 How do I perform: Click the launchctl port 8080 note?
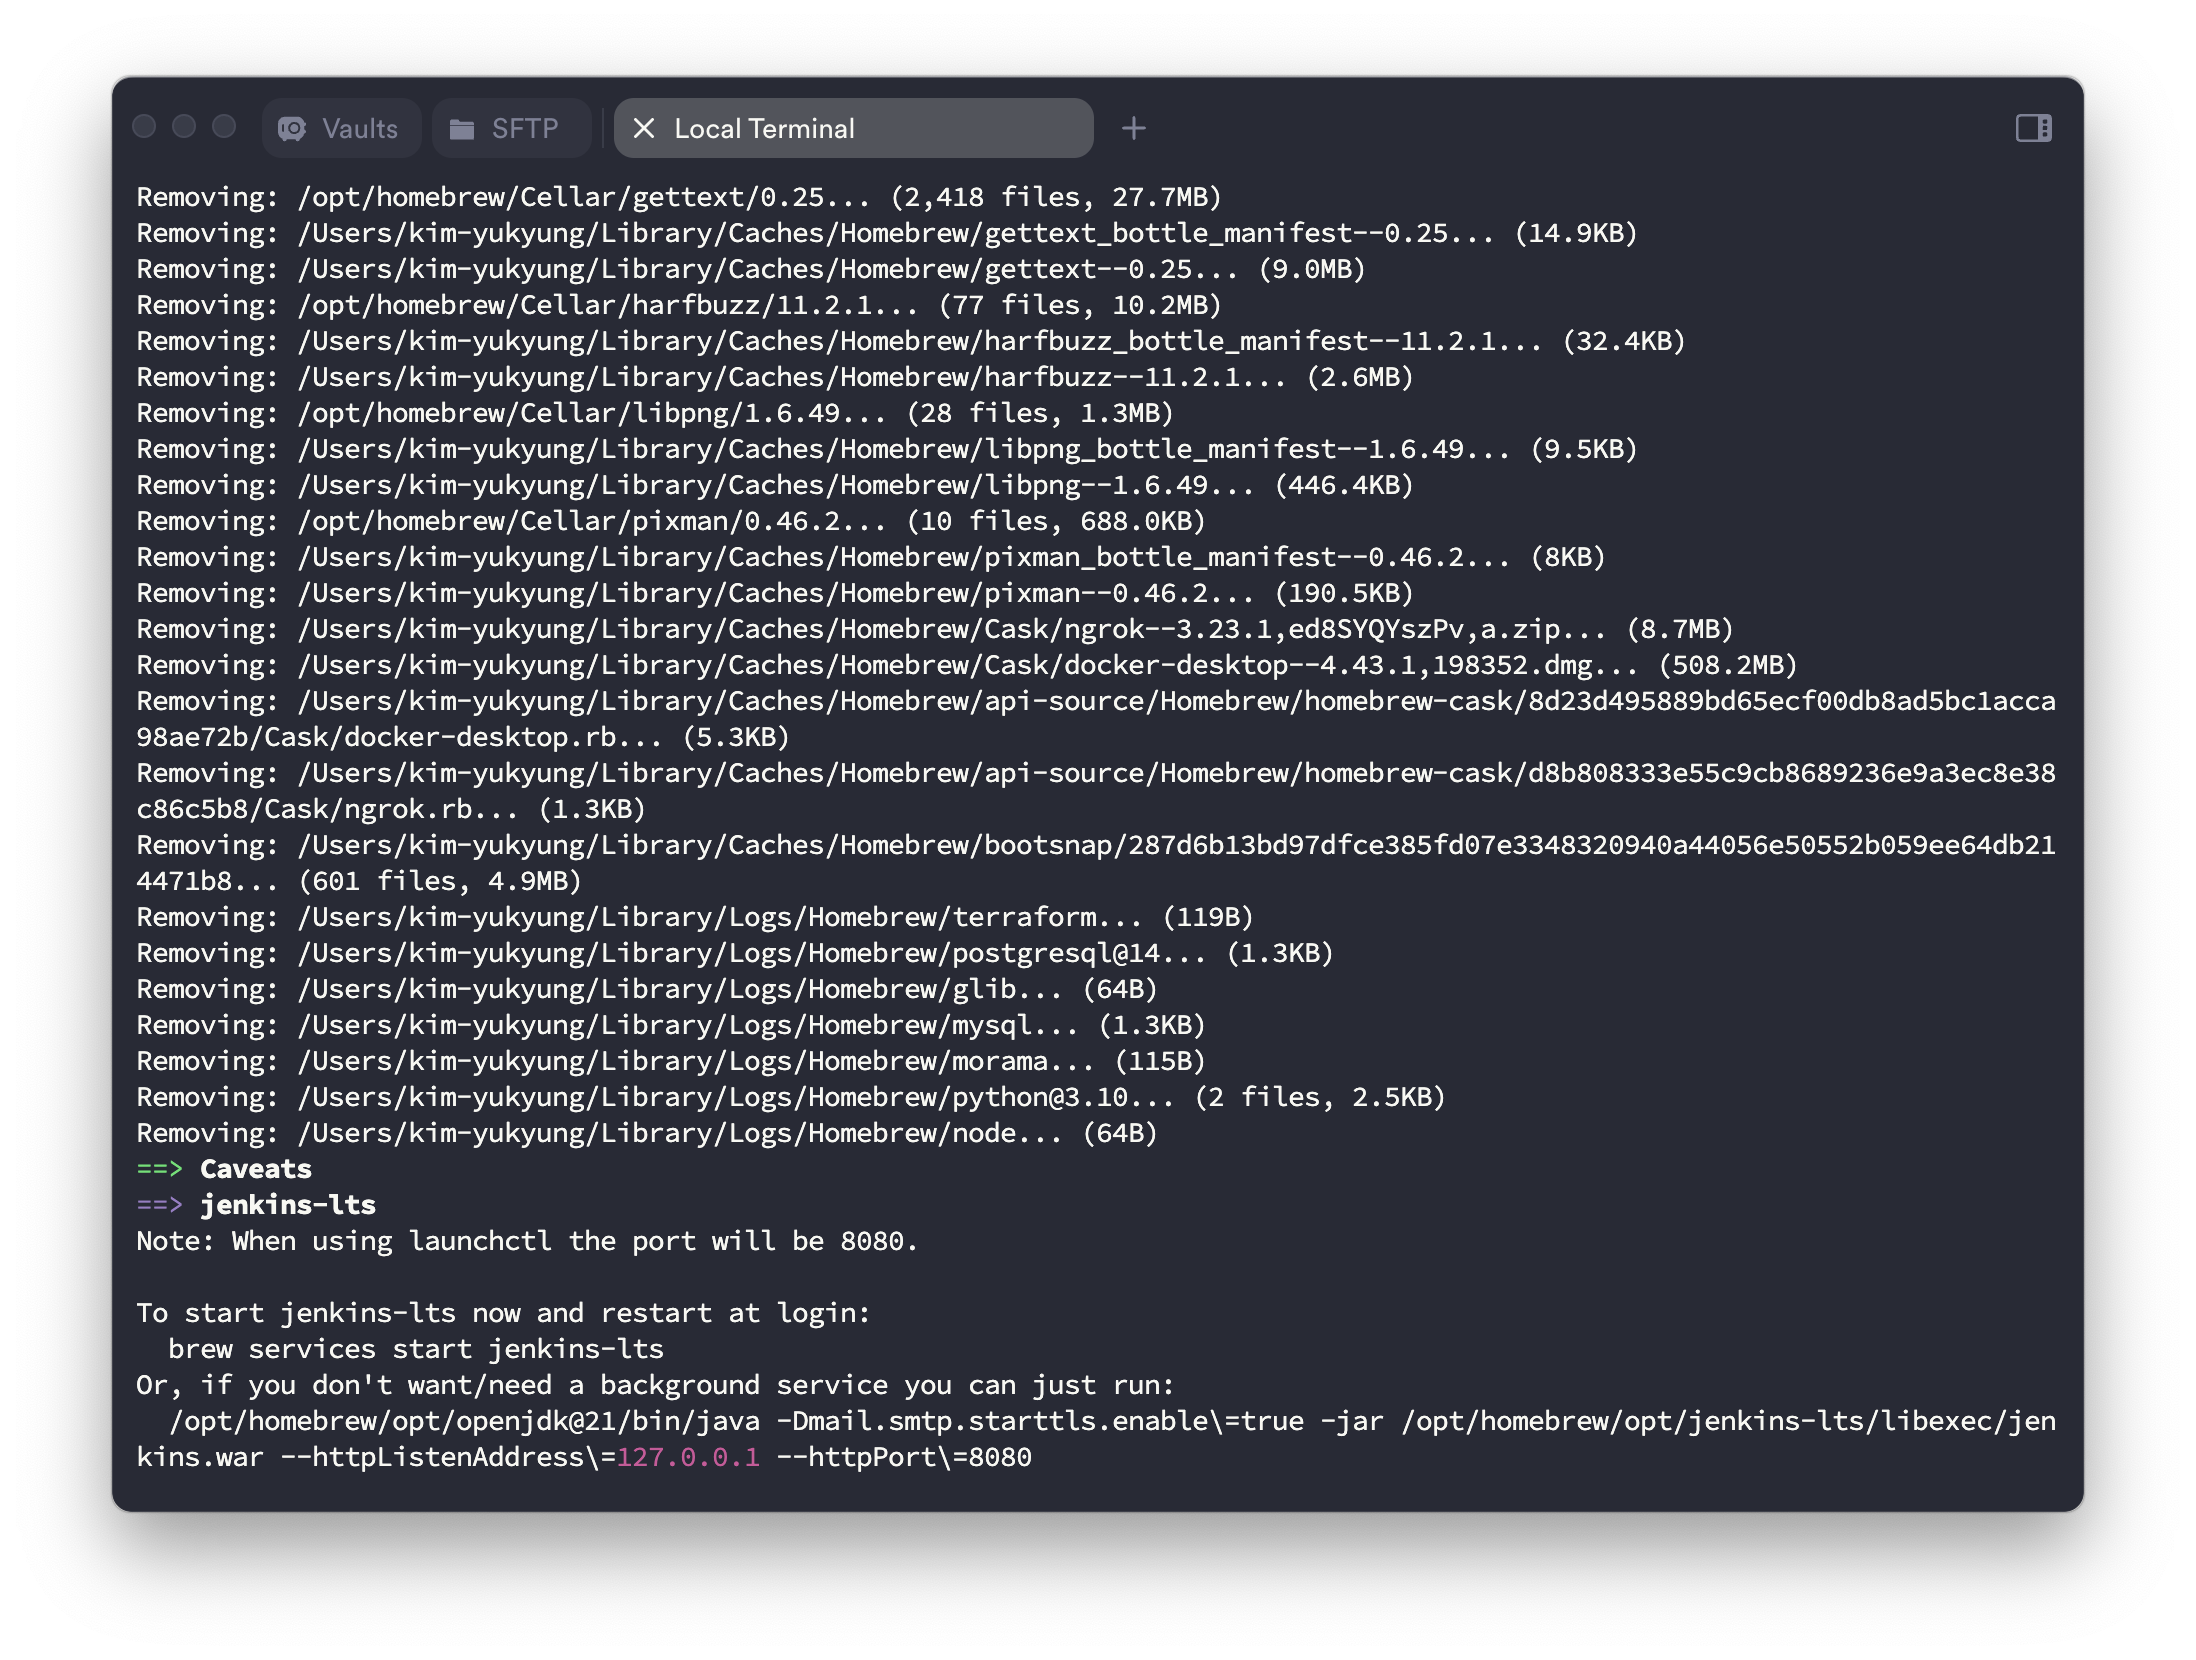click(x=526, y=1241)
